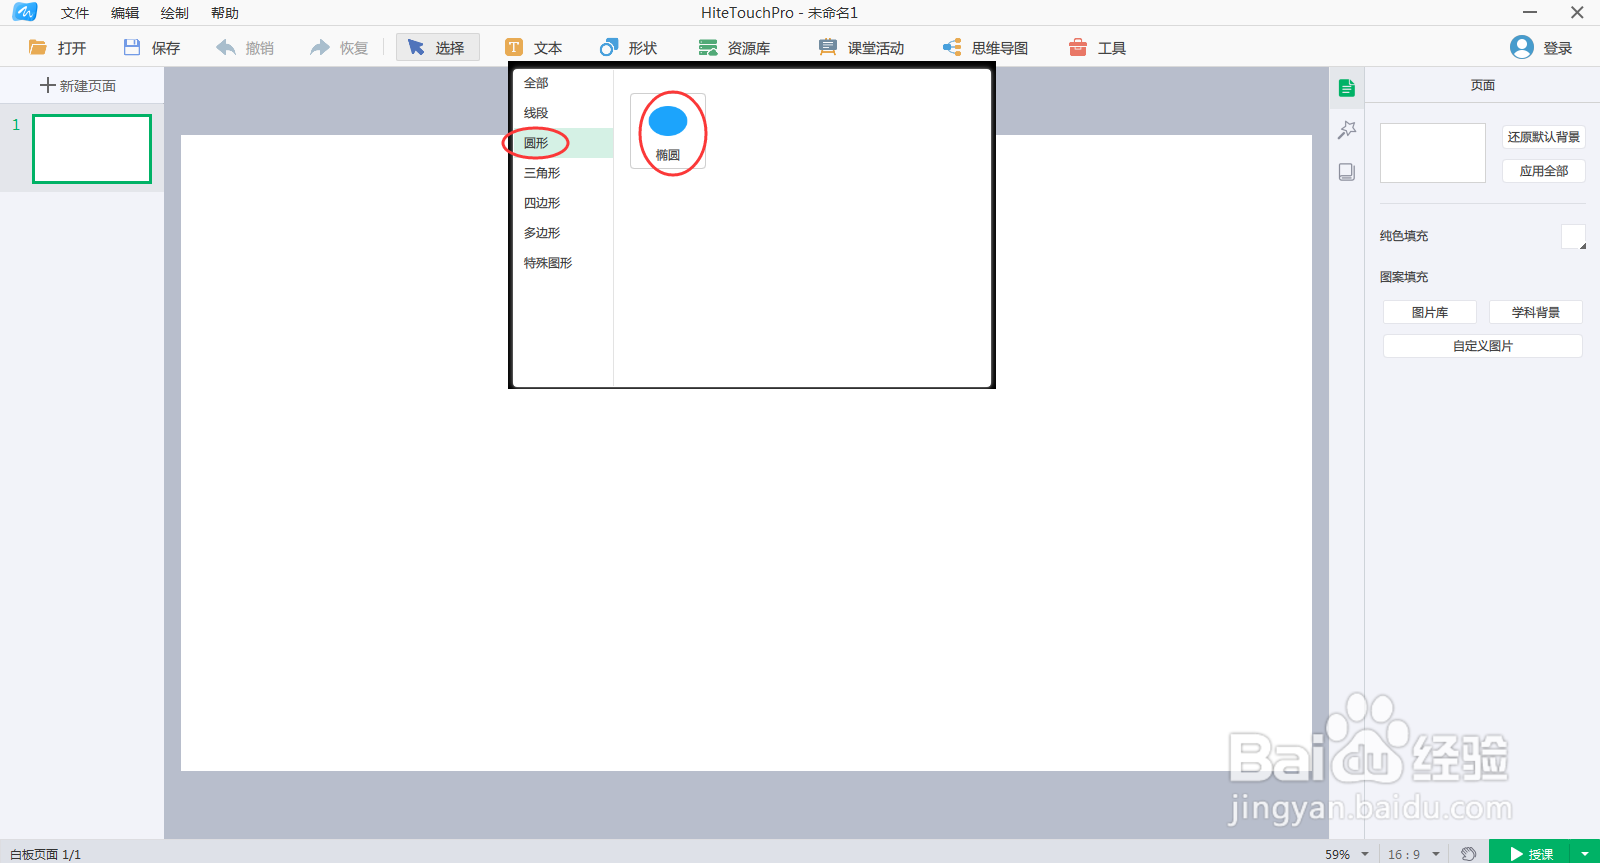
Task: Activate the 选择 pointer tool
Action: pos(437,48)
